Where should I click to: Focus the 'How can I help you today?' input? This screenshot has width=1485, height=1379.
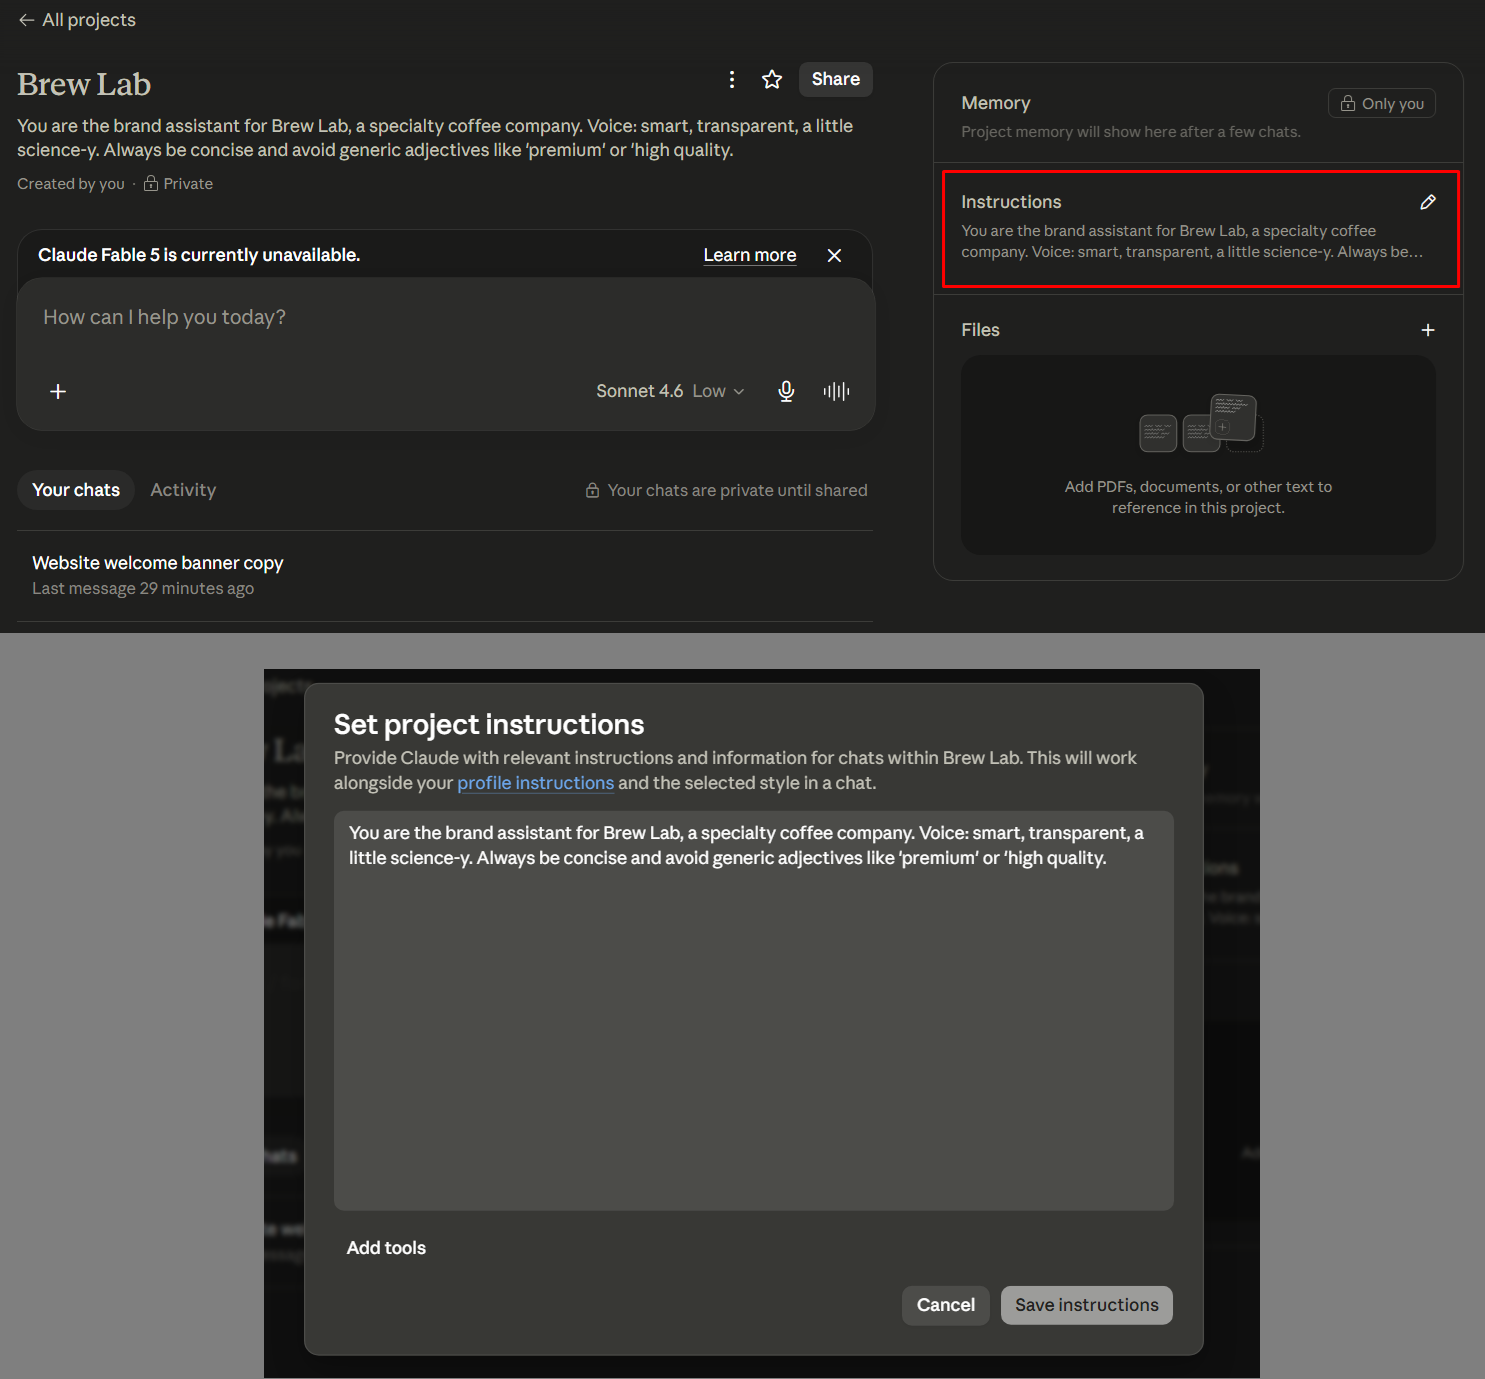tap(445, 318)
